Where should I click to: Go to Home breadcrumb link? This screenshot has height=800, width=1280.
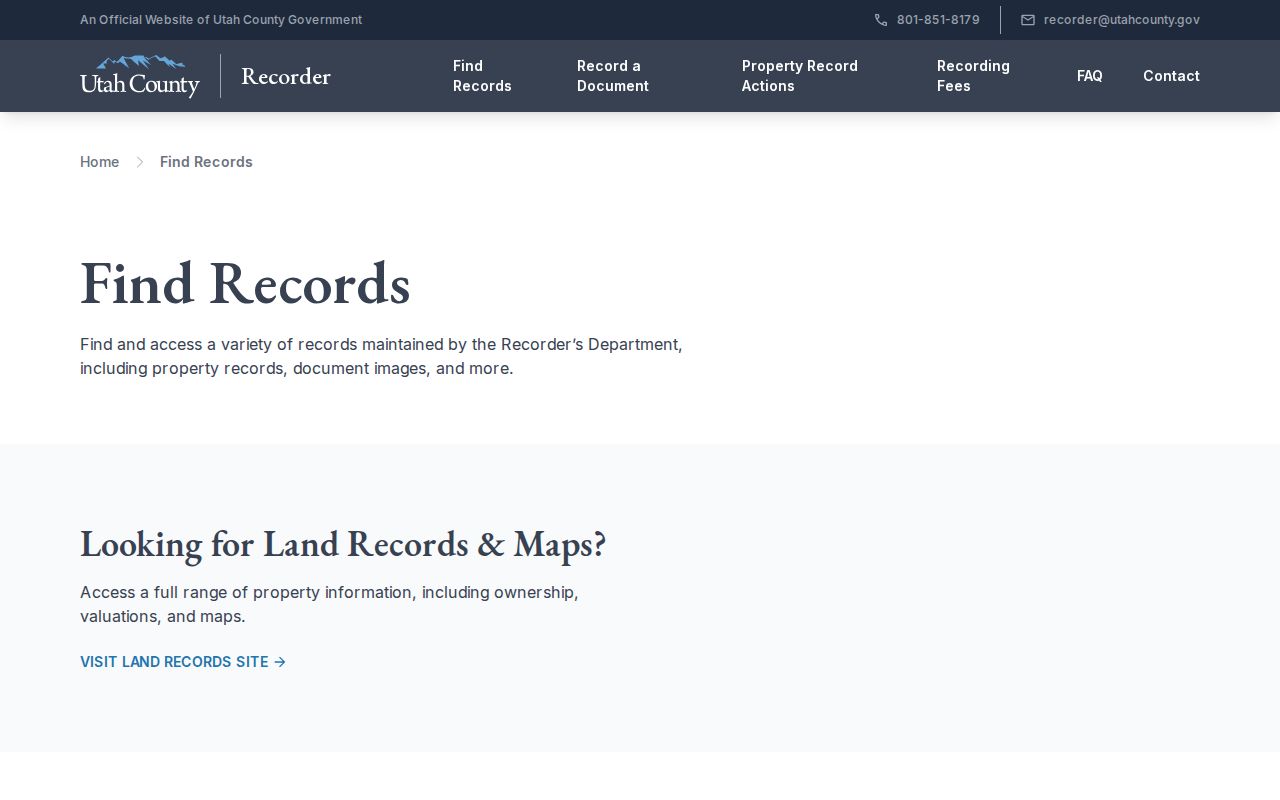coord(100,162)
